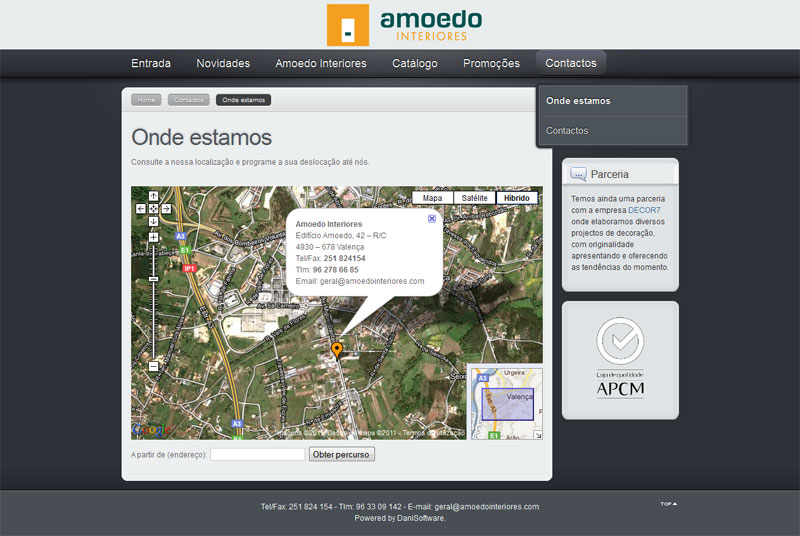This screenshot has width=800, height=536.
Task: Click the Onde estamos page heading
Action: [202, 137]
